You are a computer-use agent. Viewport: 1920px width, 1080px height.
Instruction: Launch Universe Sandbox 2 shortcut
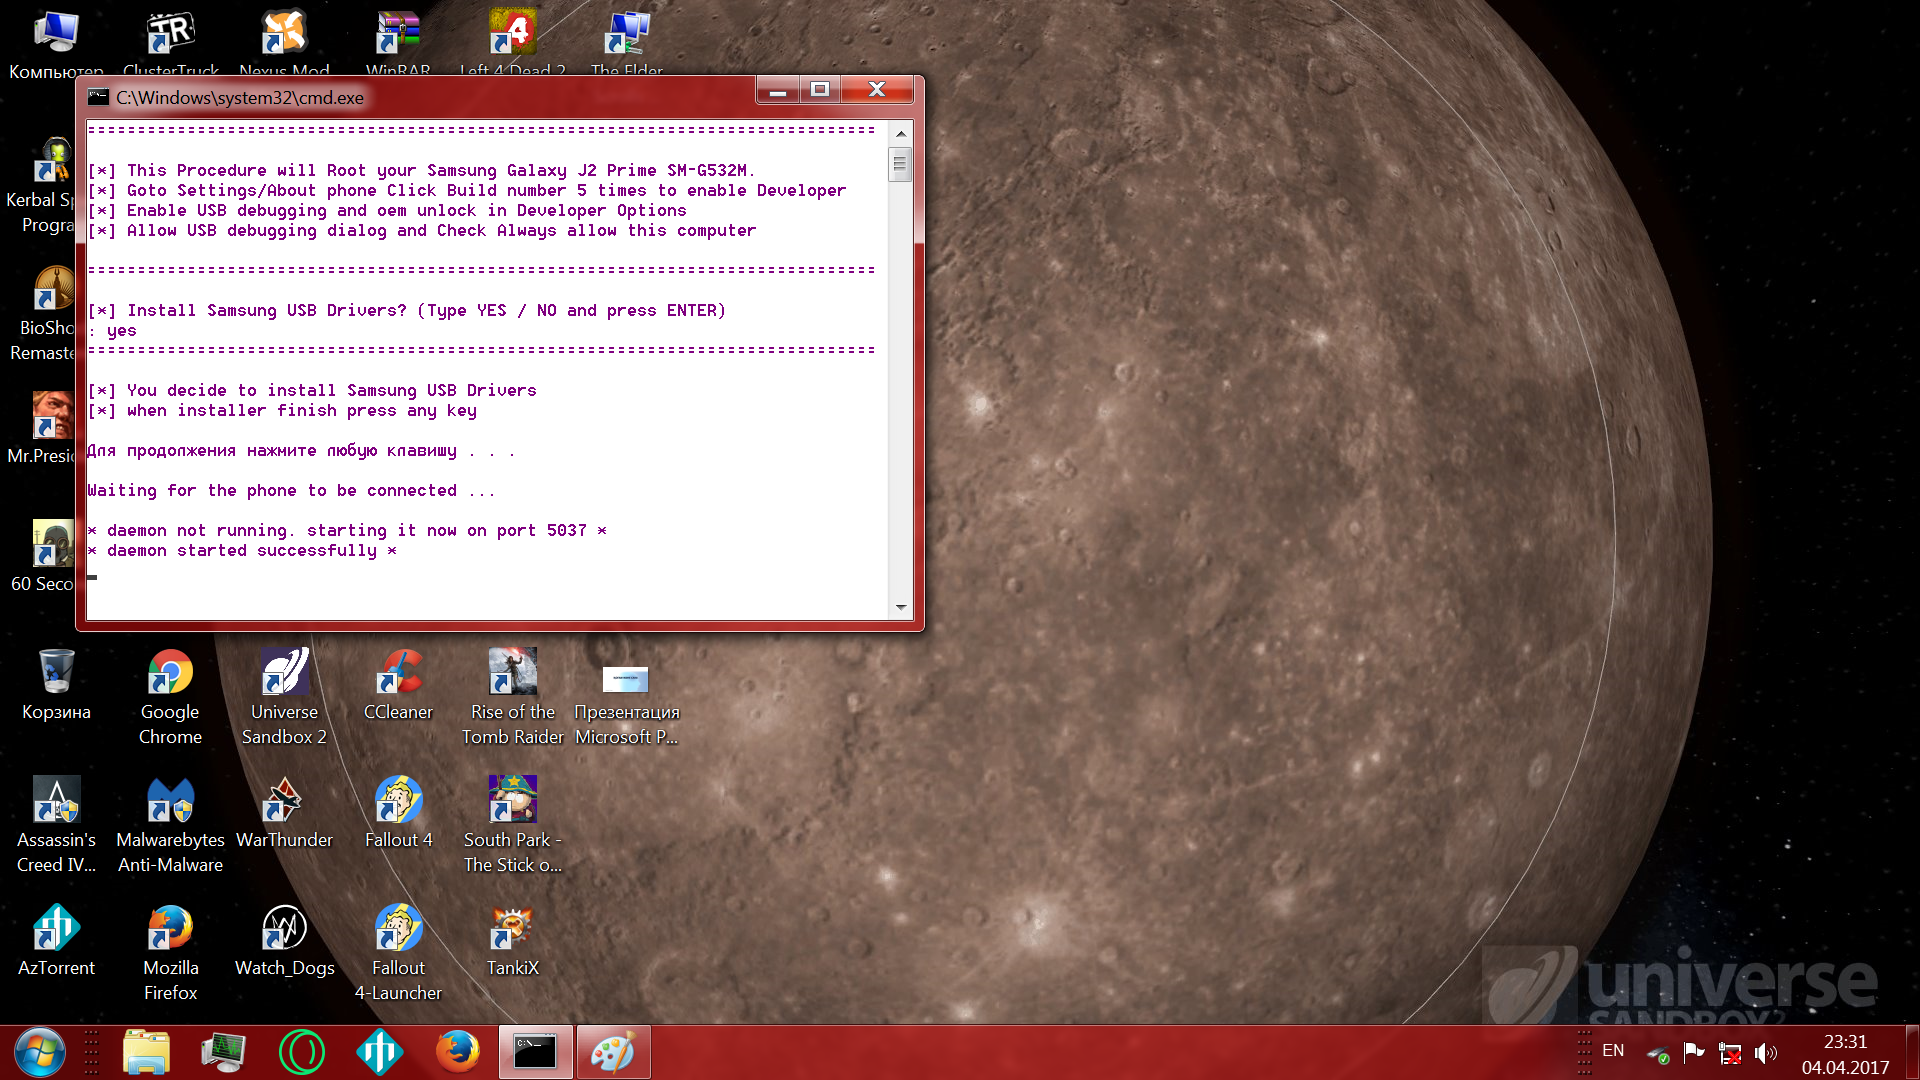pyautogui.click(x=285, y=697)
